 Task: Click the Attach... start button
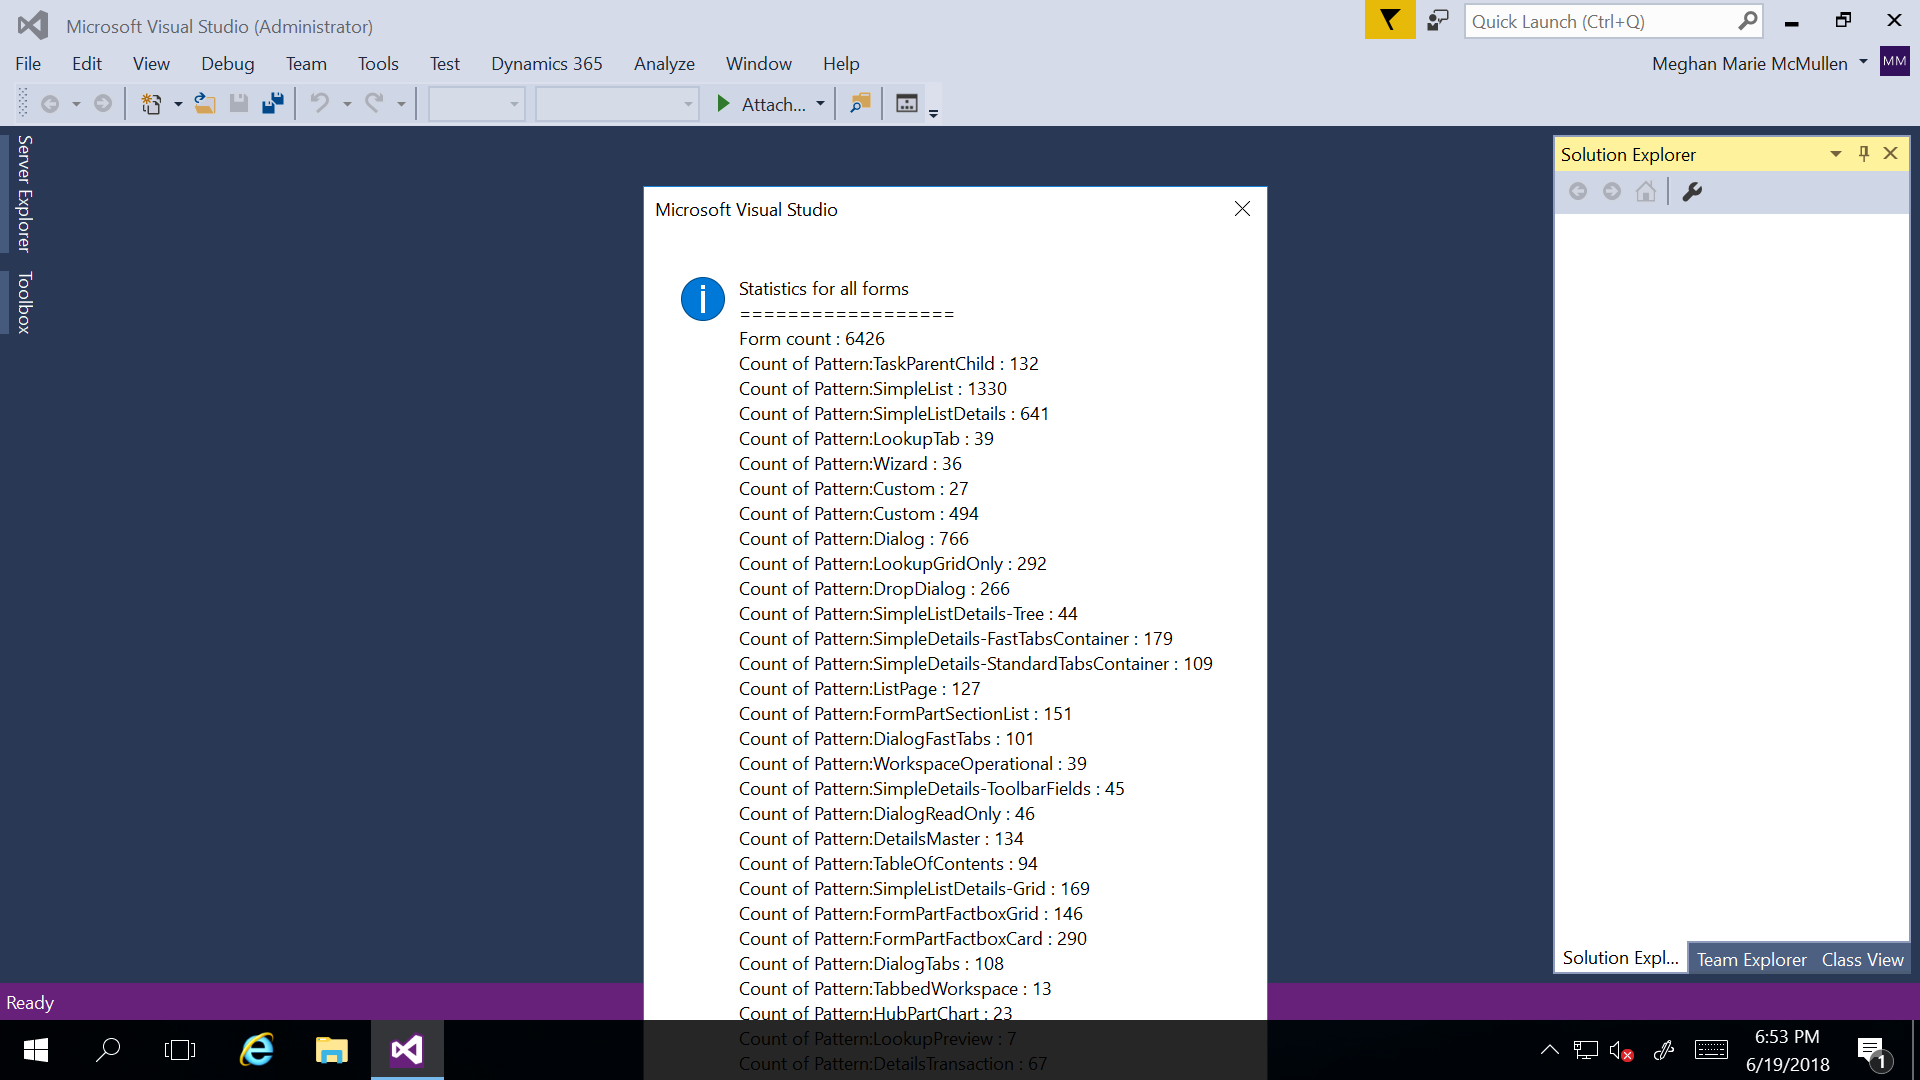(x=762, y=104)
